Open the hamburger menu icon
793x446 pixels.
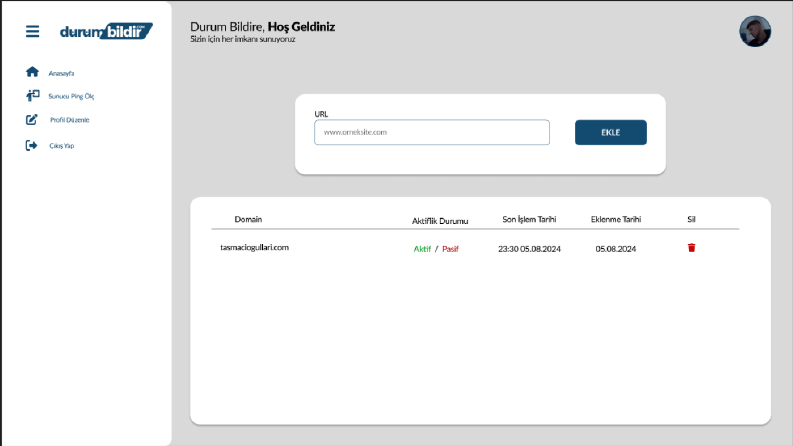point(32,31)
